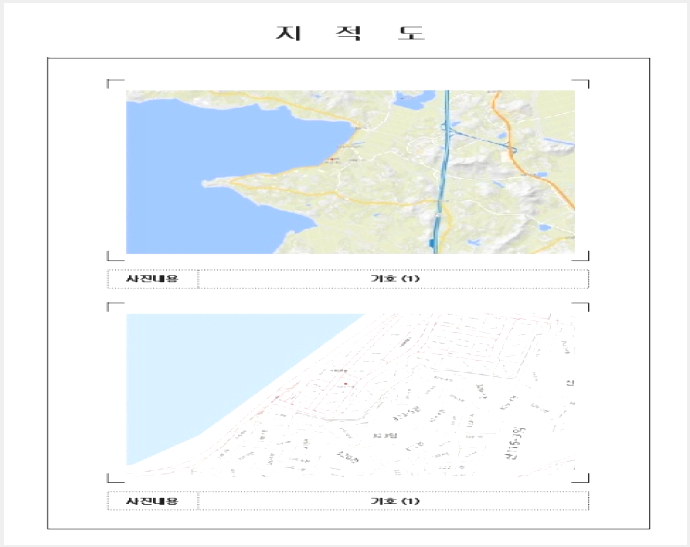
Task: Click the document title 지 적 도
Action: tap(350, 33)
